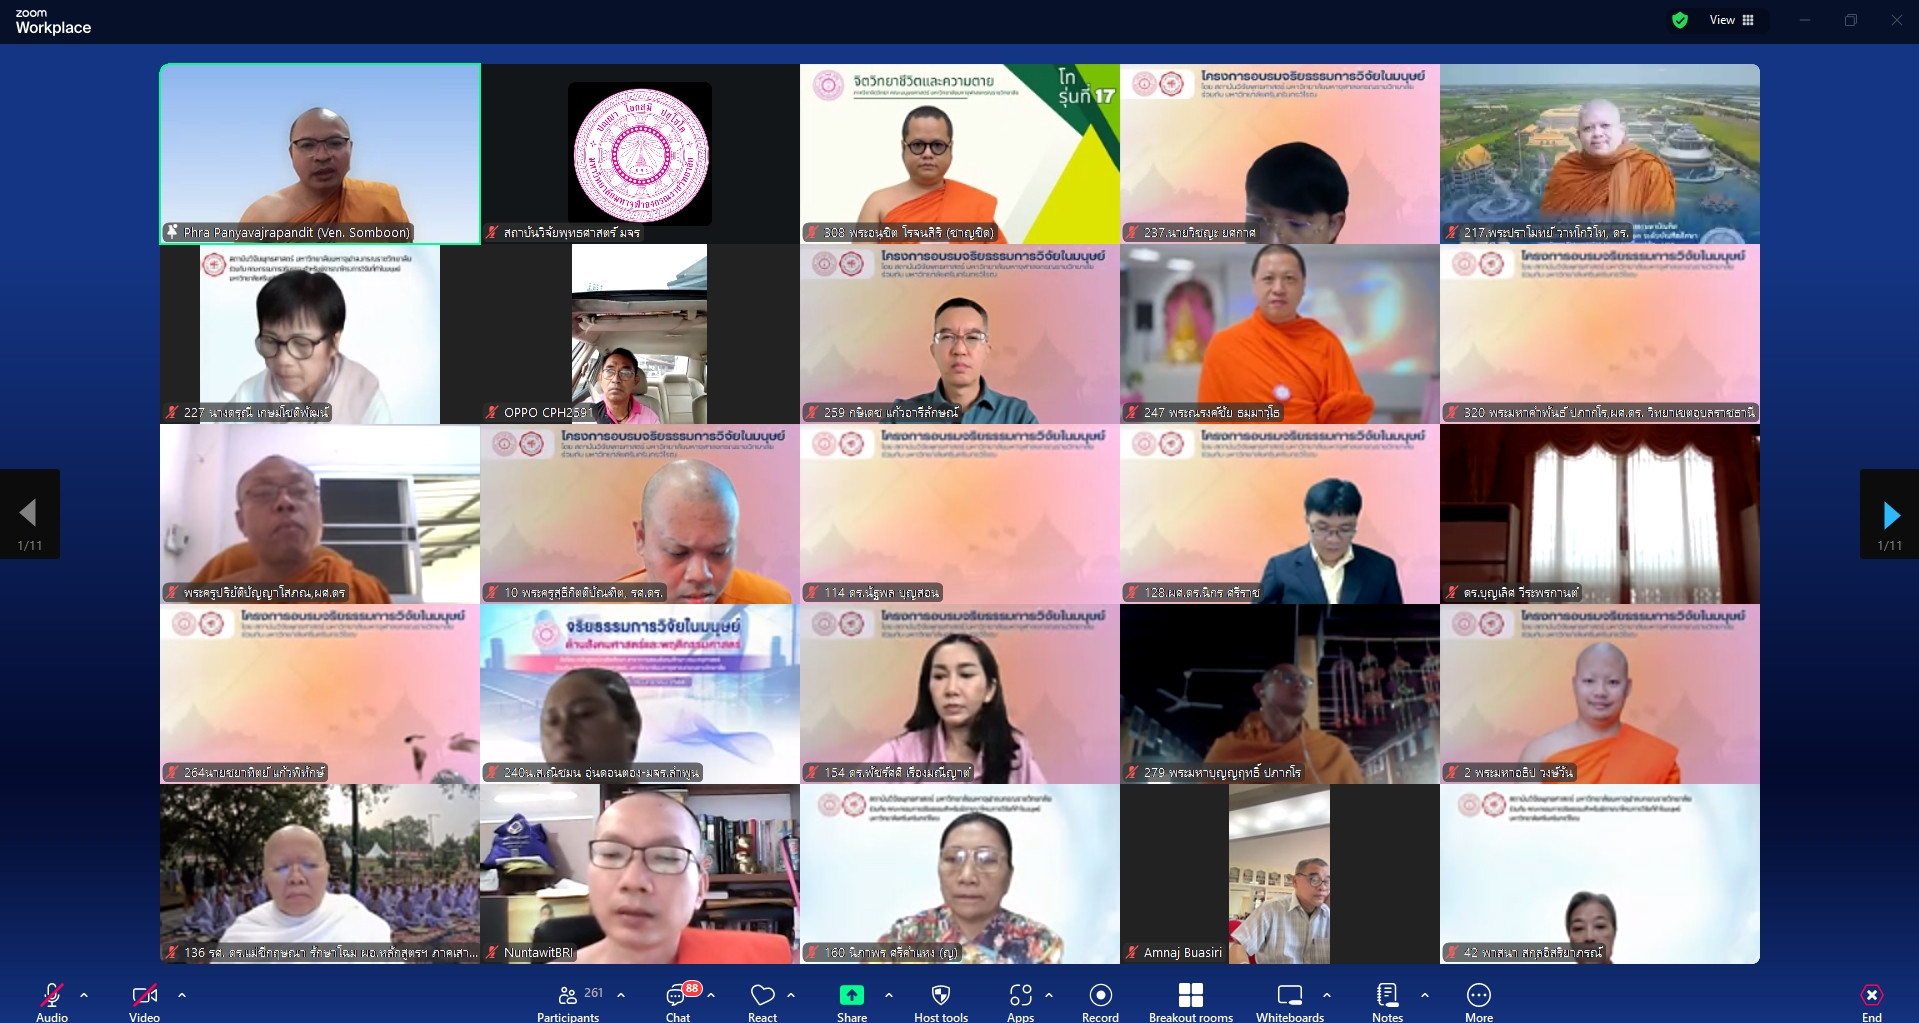The height and width of the screenshot is (1023, 1919).
Task: Open the More options menu
Action: 1478,1001
